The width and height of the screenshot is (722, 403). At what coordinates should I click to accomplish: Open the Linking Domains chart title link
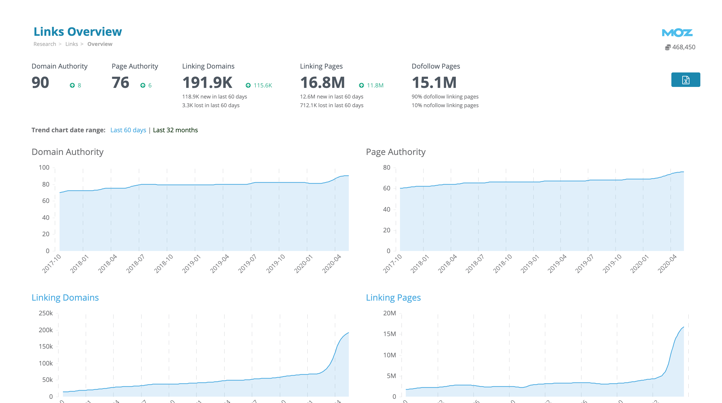point(65,297)
